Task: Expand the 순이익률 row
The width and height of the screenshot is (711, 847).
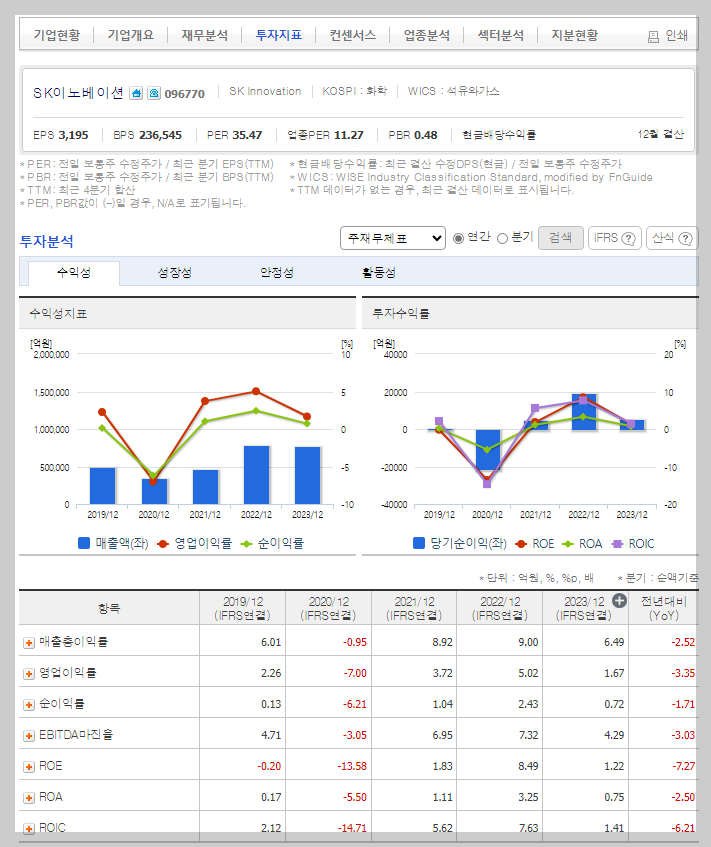Action: [x=29, y=705]
